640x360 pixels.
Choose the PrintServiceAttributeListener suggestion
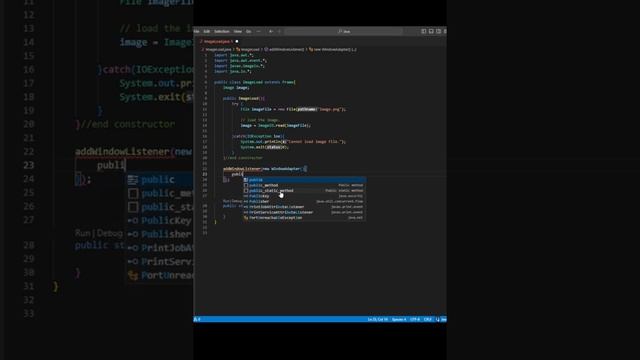304,212
